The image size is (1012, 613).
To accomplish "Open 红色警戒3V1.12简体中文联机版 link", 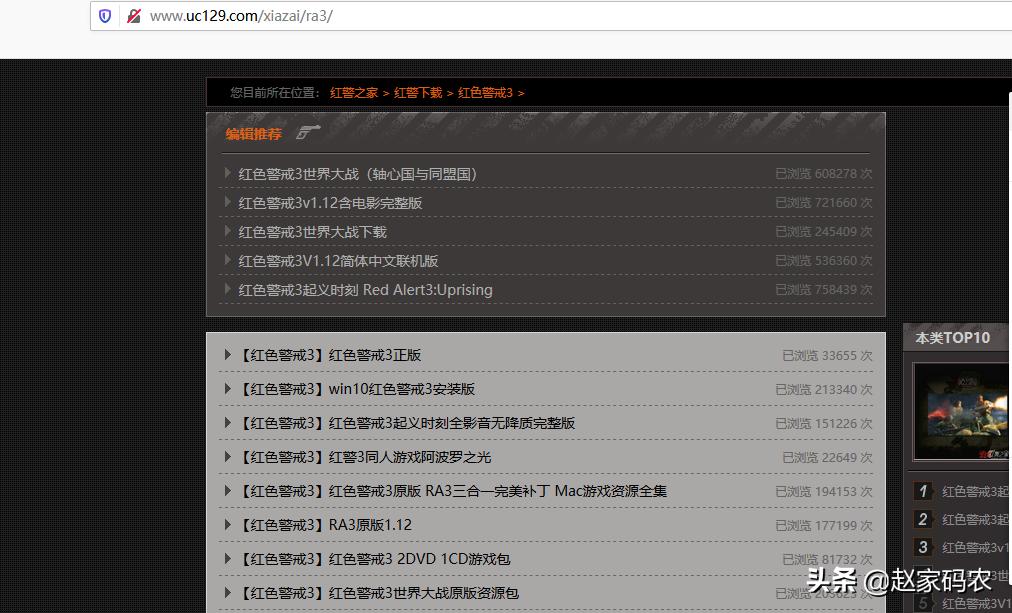I will 338,261.
